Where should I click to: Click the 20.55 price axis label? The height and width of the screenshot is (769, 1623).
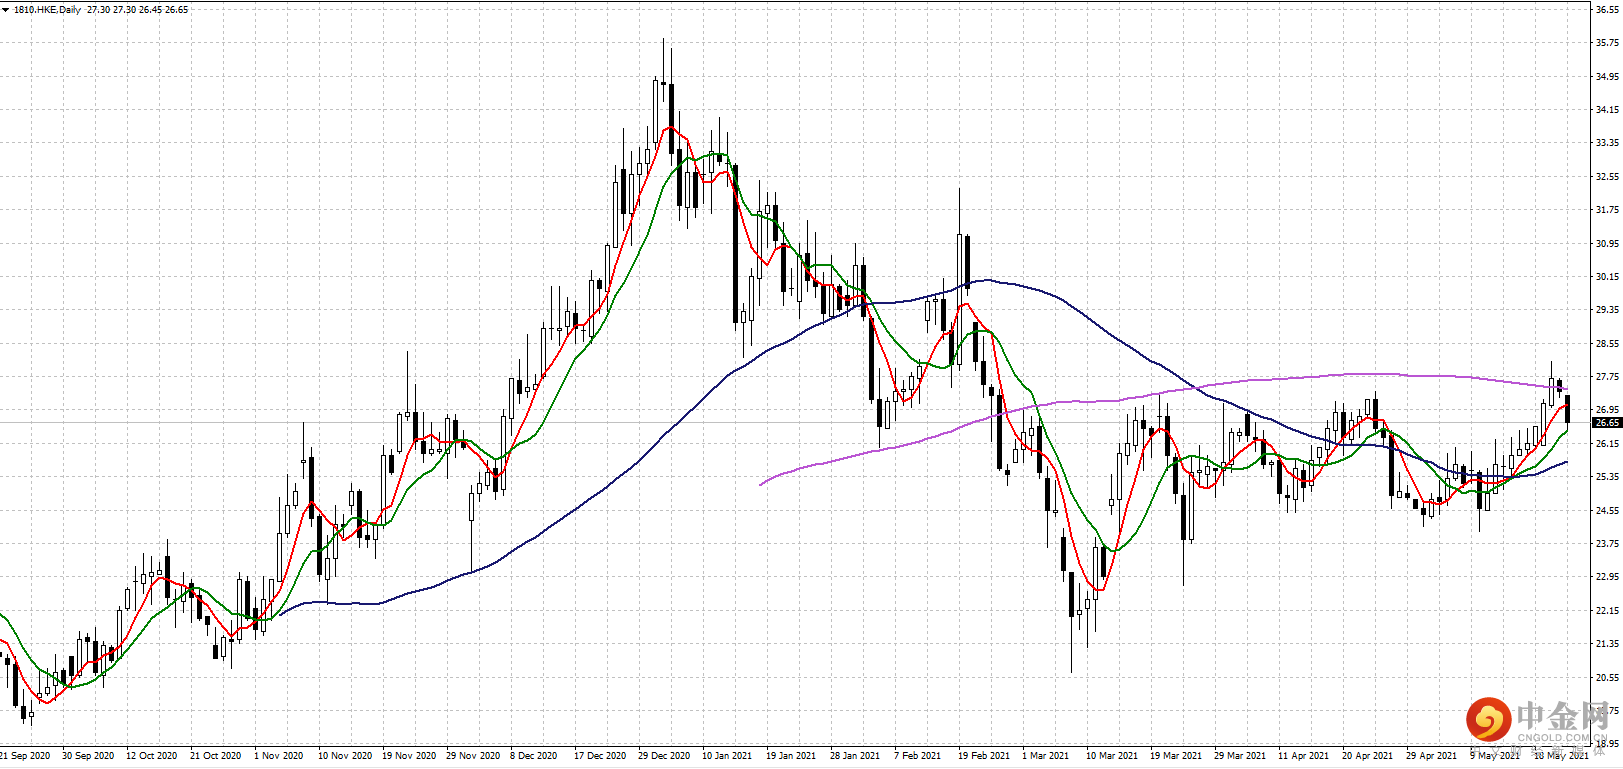(1607, 678)
